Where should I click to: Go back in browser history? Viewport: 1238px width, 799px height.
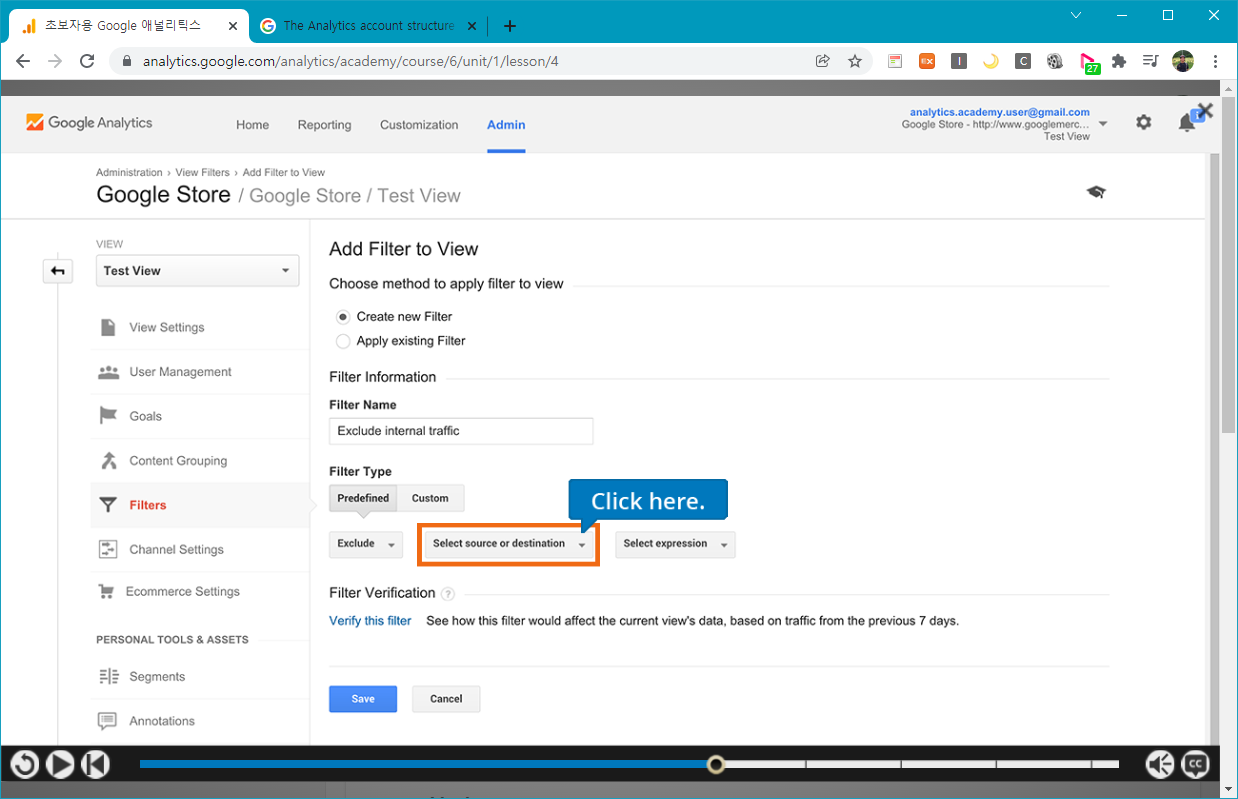coord(23,61)
